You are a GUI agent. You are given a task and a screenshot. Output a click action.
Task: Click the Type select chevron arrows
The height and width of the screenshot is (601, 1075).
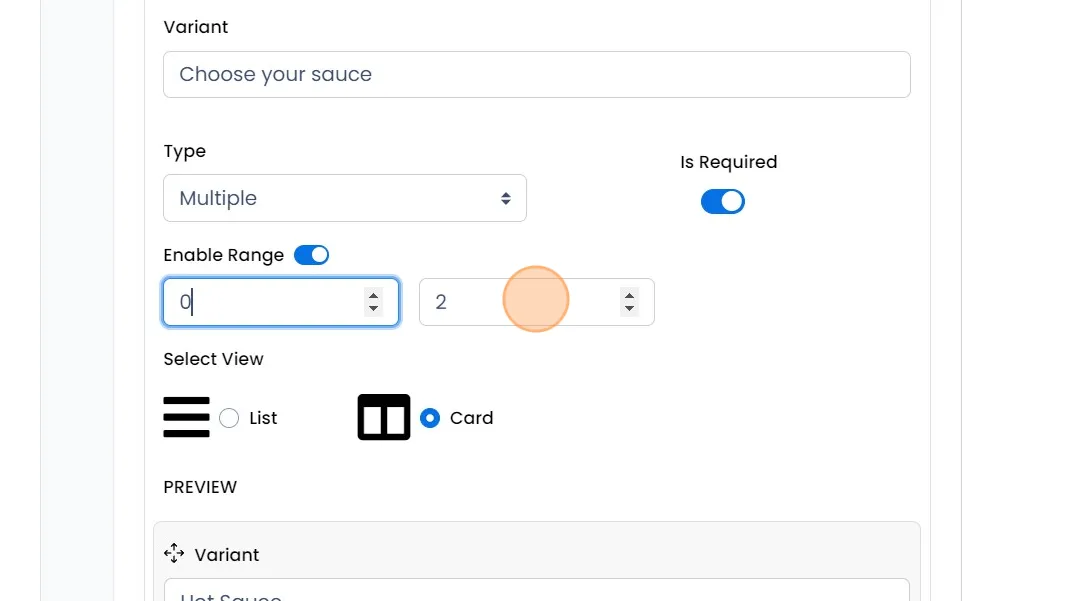(x=506, y=198)
